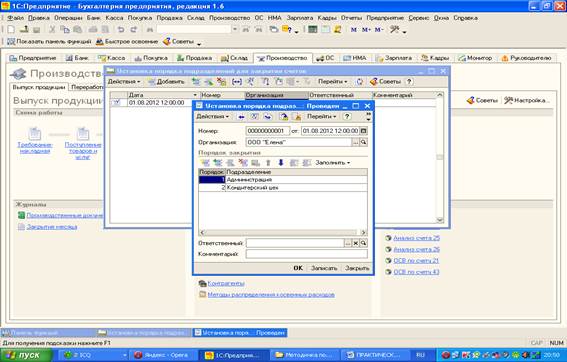Click magnifier icon next to Ответственный field
Image resolution: width=567 pixels, height=362 pixels.
click(363, 243)
